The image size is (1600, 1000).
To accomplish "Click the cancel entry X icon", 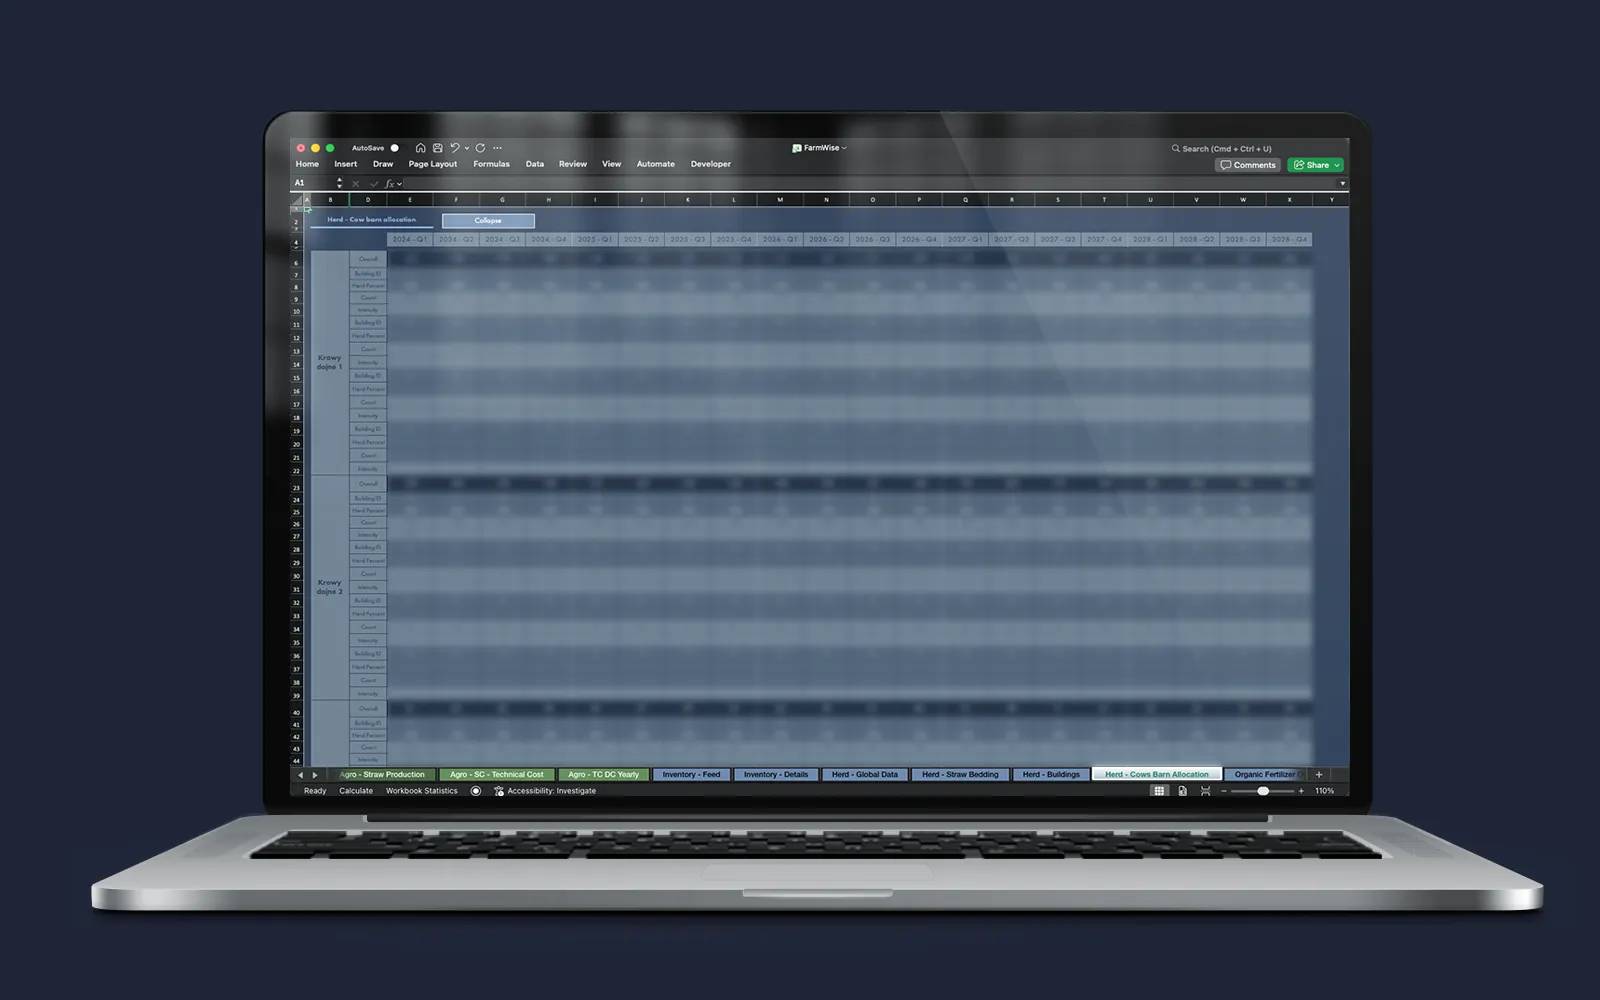I will click(356, 184).
